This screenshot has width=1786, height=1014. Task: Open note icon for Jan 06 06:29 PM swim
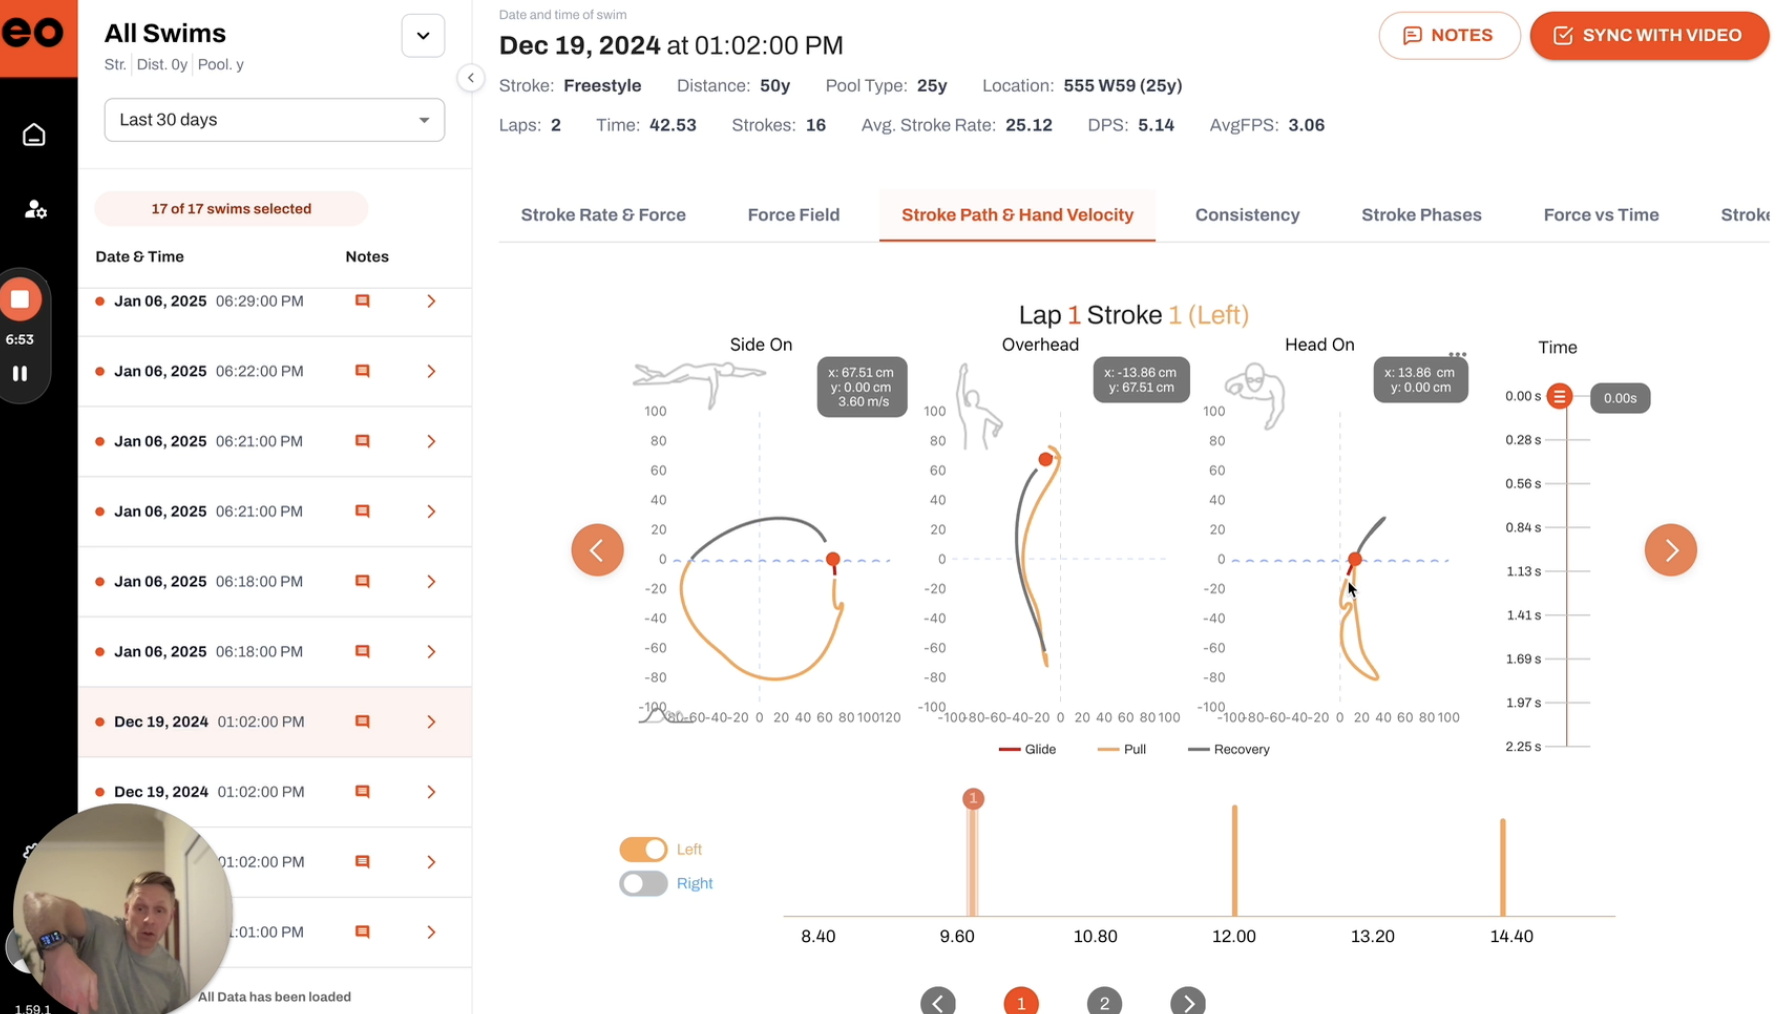tap(363, 301)
